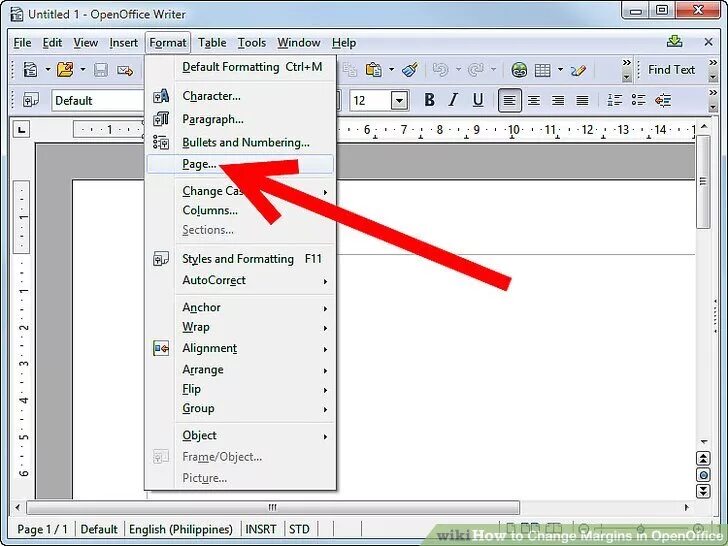The image size is (728, 546).
Task: Click the Document as E-mail icon
Action: click(x=125, y=70)
